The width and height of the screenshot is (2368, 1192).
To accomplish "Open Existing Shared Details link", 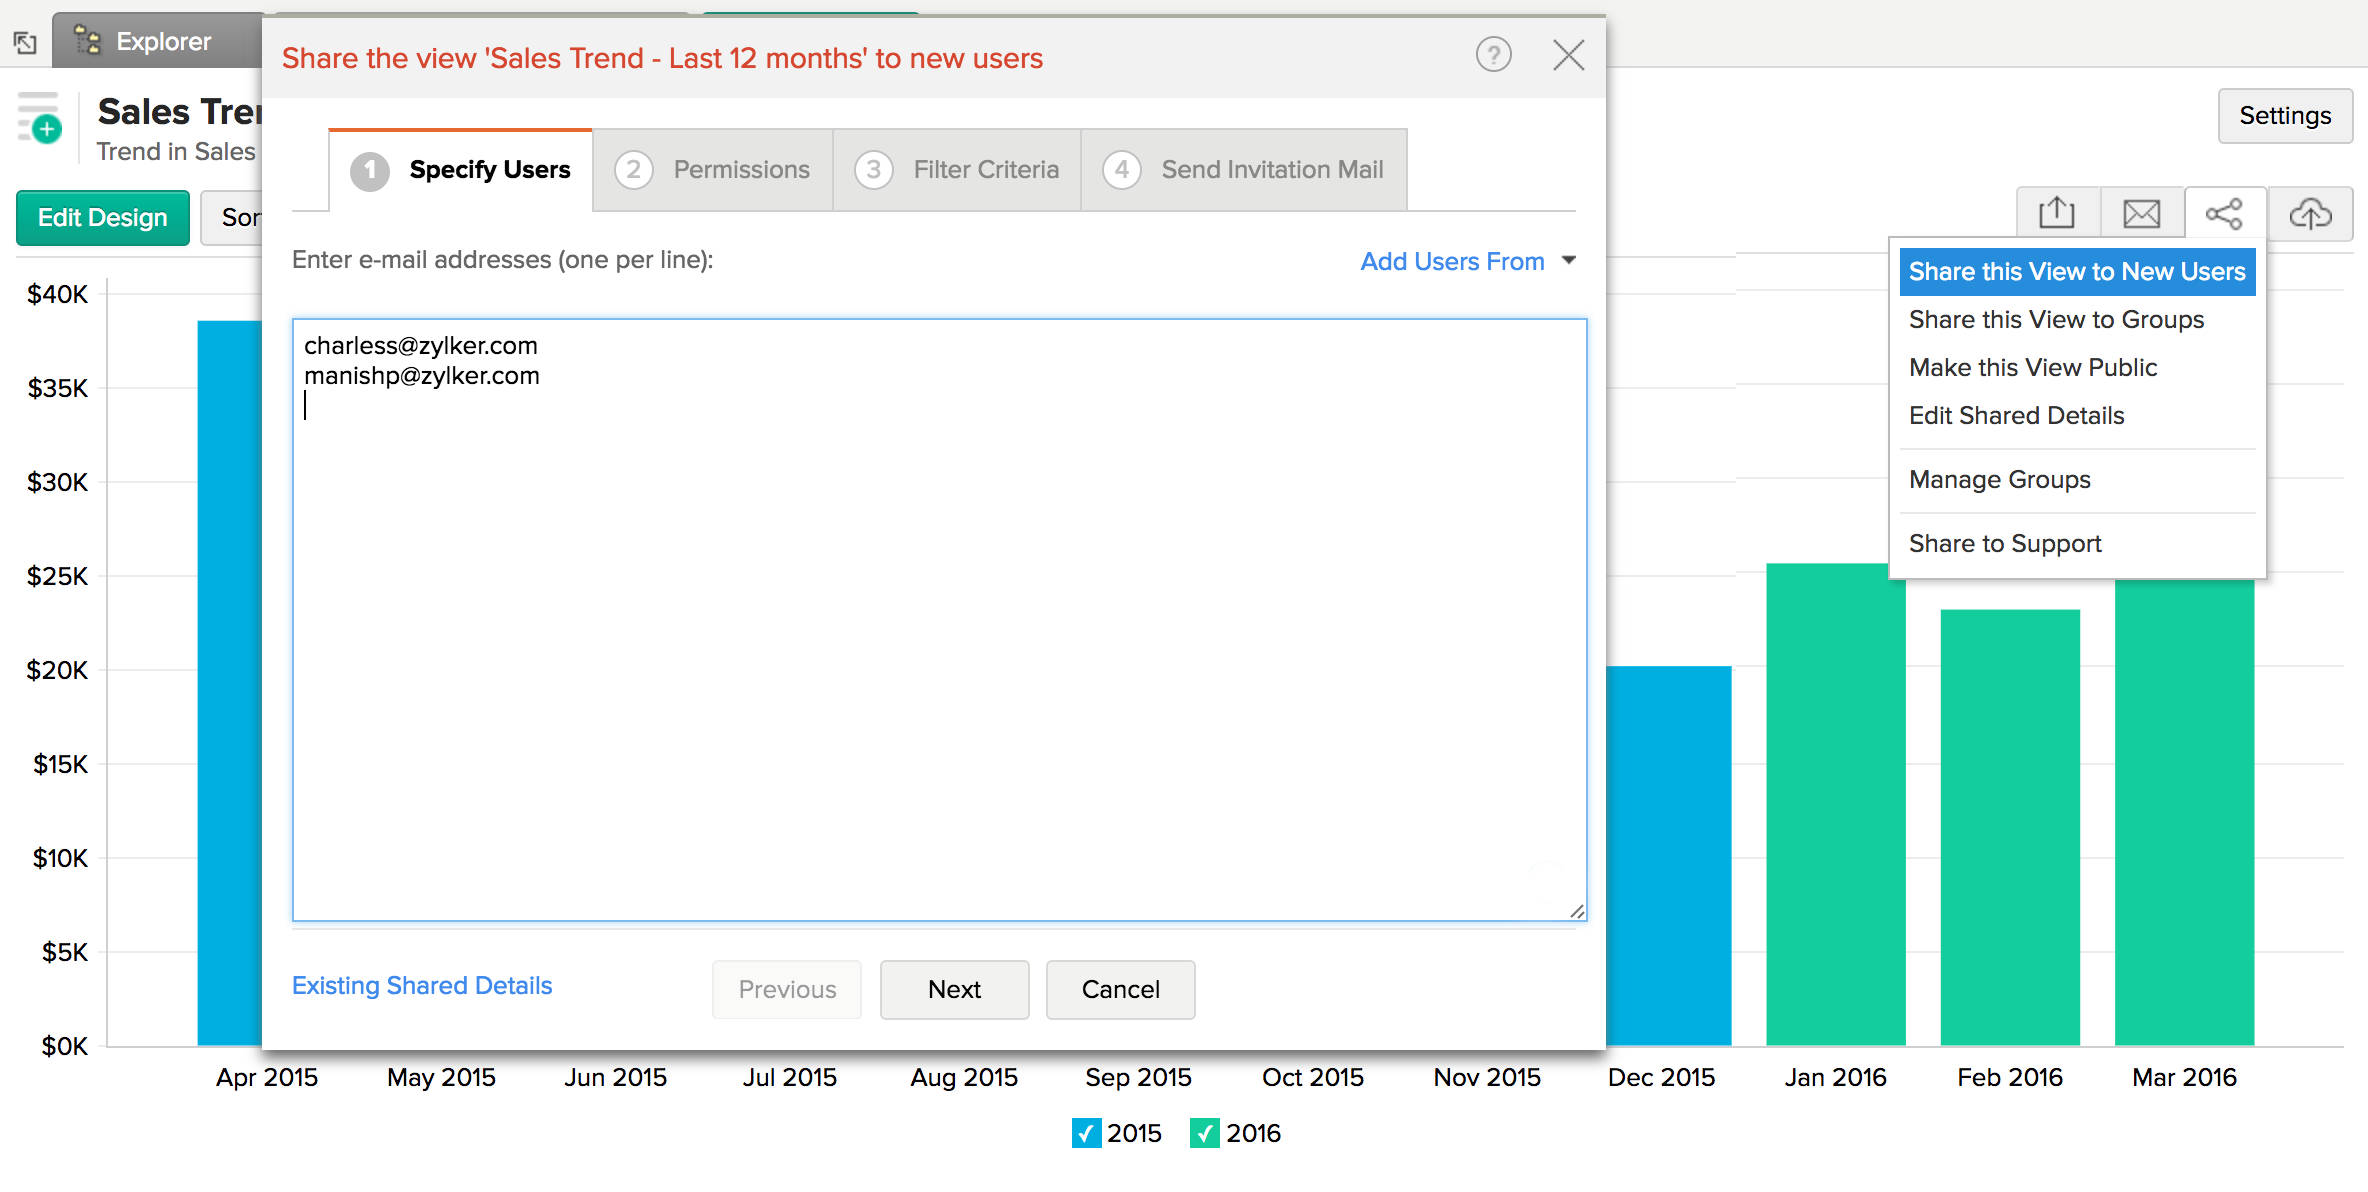I will [x=422, y=986].
